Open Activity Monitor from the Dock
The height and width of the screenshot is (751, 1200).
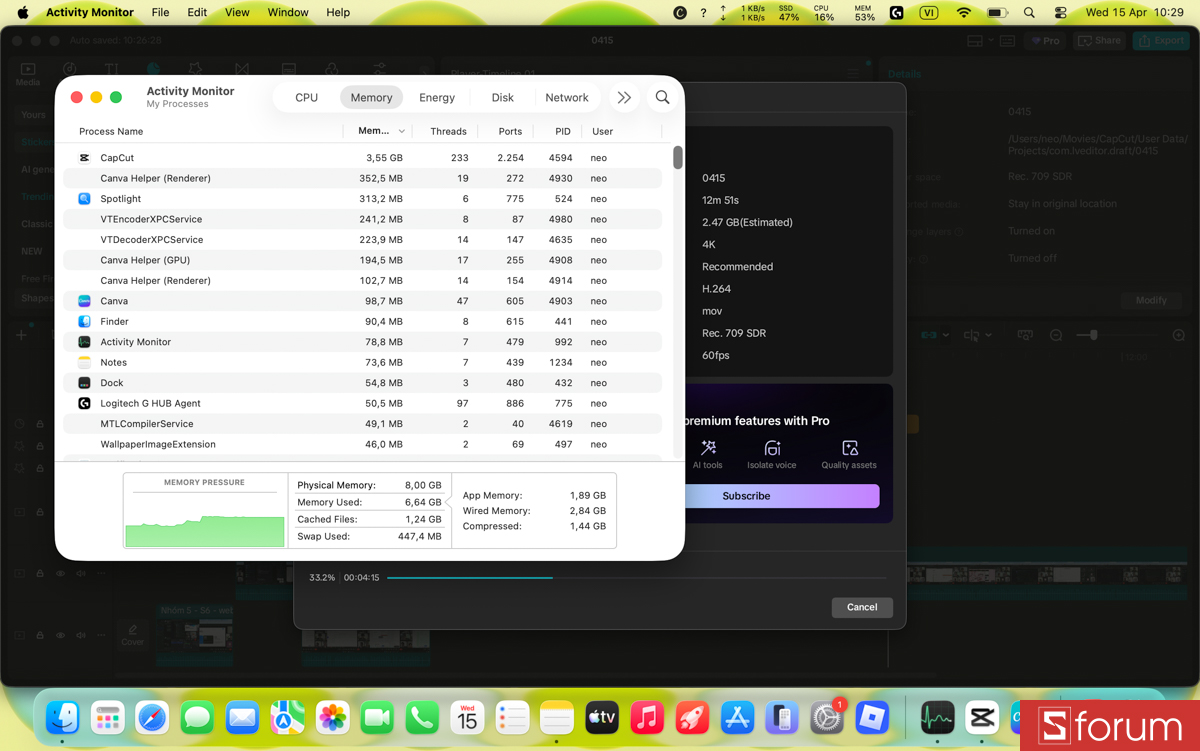tap(936, 718)
